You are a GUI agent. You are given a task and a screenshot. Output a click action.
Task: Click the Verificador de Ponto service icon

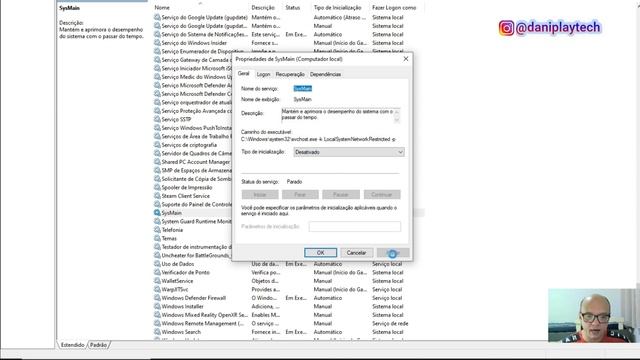coord(157,272)
